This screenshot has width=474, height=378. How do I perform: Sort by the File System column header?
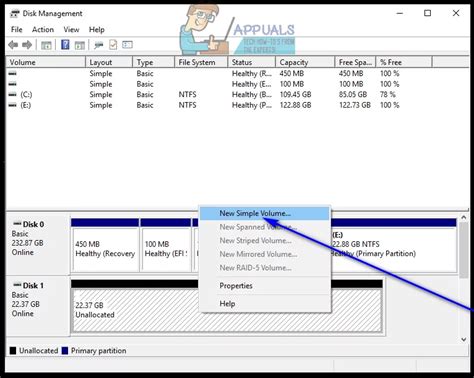click(201, 62)
